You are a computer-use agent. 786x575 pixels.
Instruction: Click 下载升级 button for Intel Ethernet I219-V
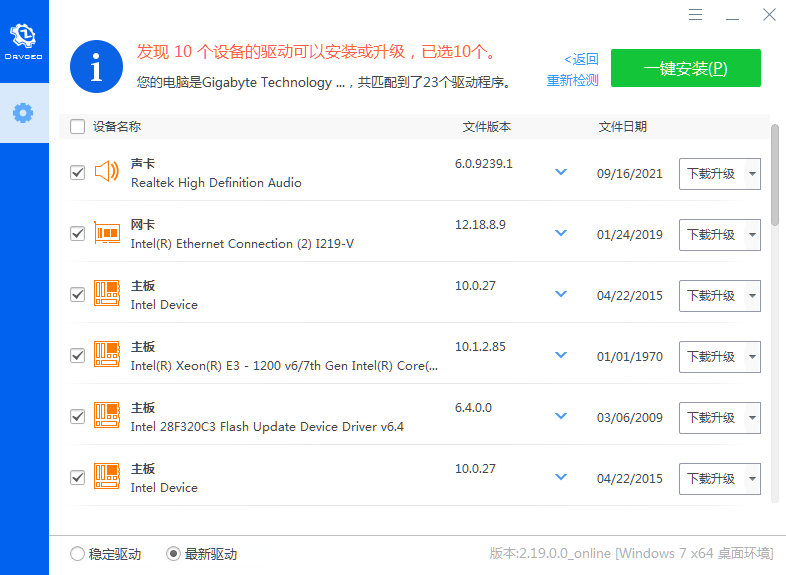tap(712, 235)
